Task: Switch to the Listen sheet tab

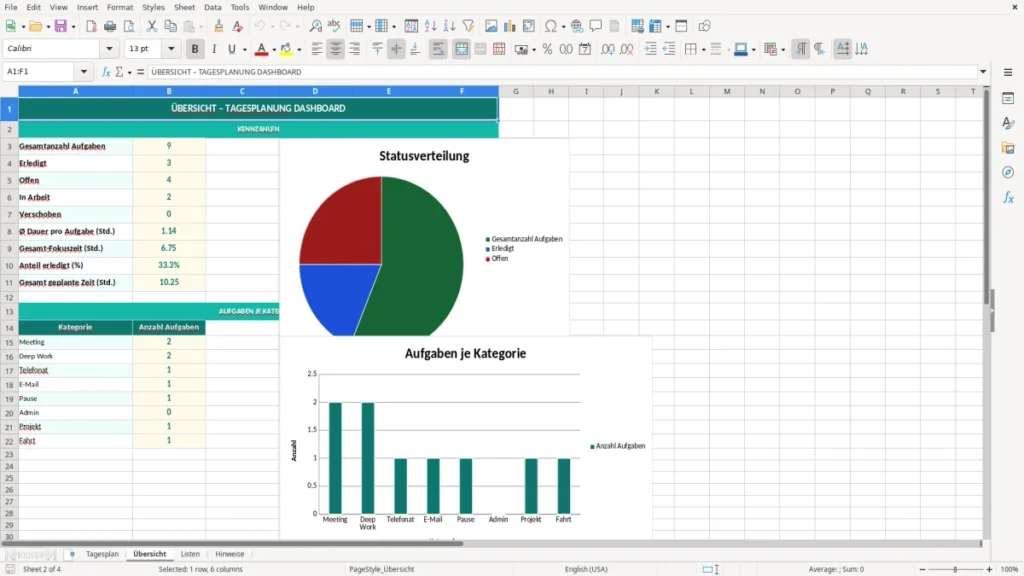Action: click(190, 554)
